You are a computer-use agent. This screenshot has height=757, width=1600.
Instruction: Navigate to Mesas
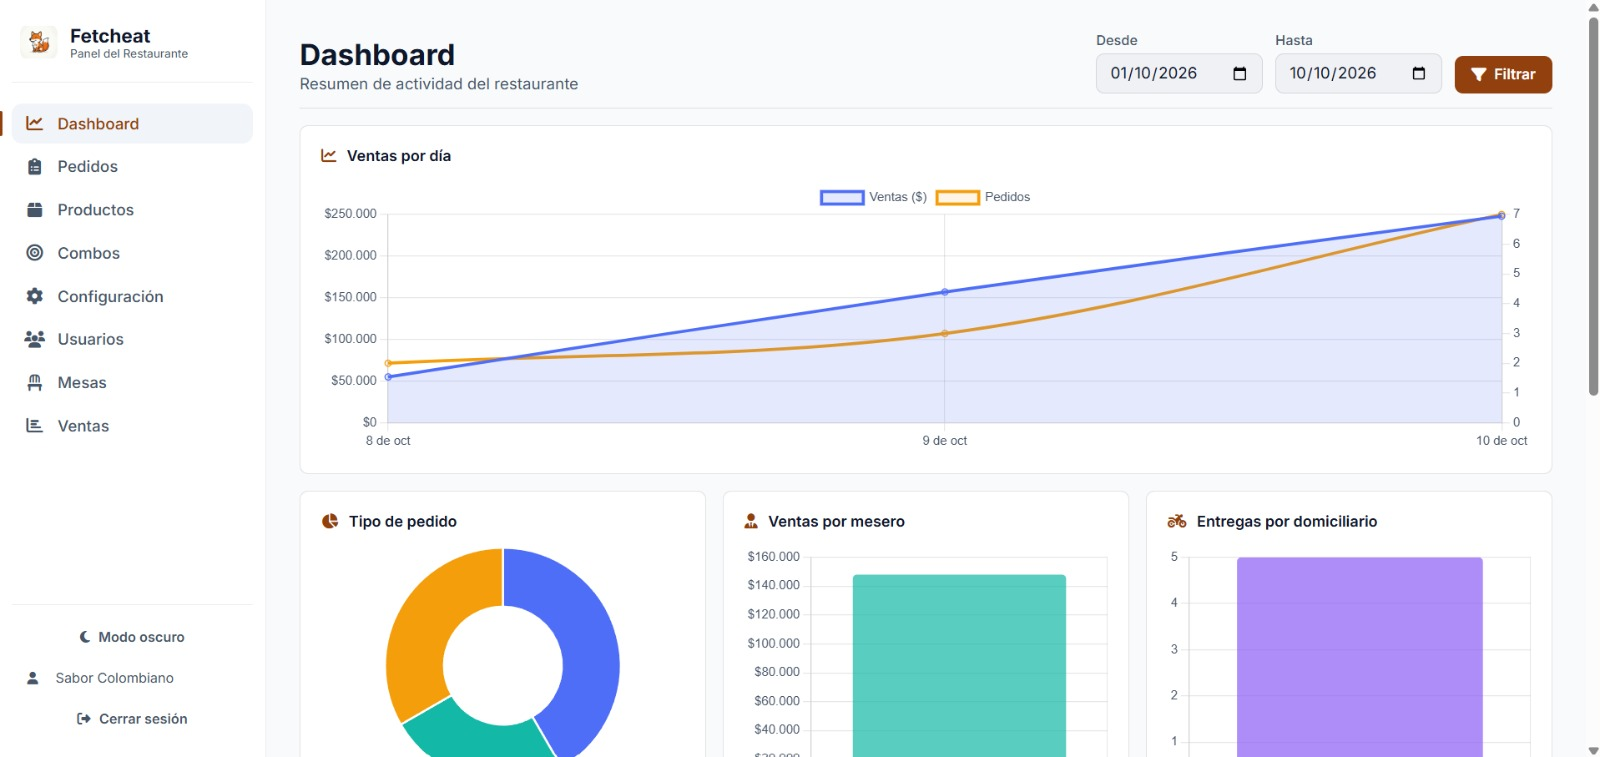[x=132, y=382]
